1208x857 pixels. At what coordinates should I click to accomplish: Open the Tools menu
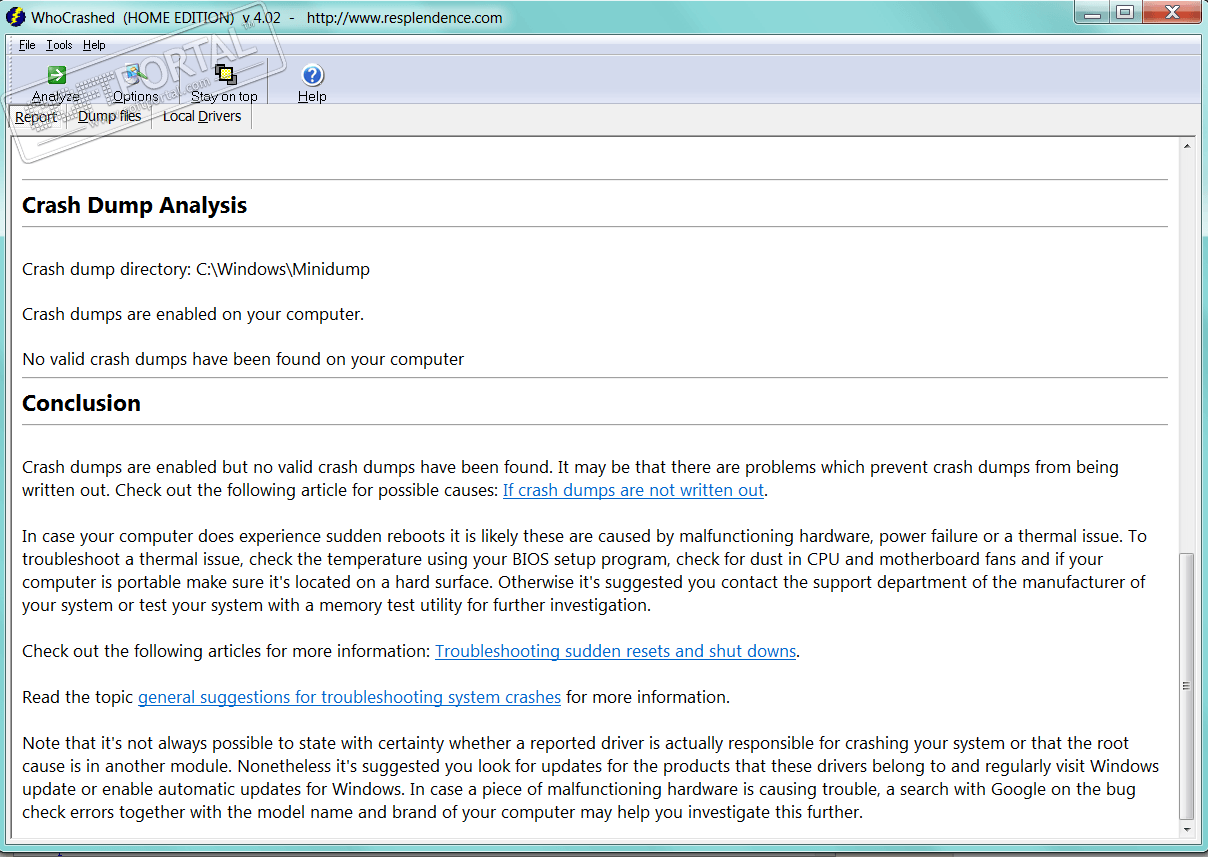tap(59, 45)
